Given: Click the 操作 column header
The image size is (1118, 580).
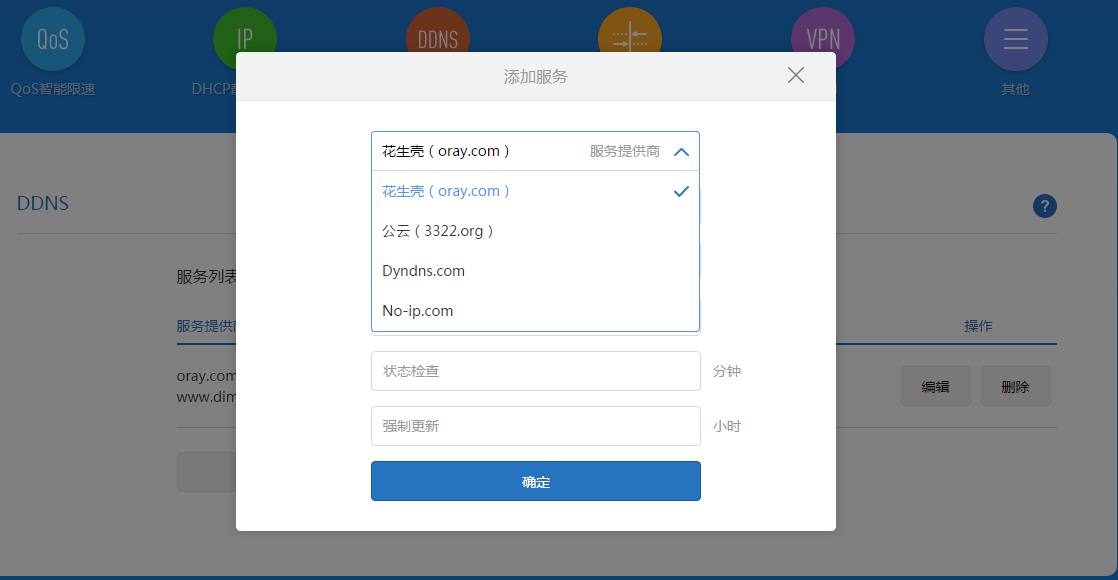Looking at the screenshot, I should [978, 326].
